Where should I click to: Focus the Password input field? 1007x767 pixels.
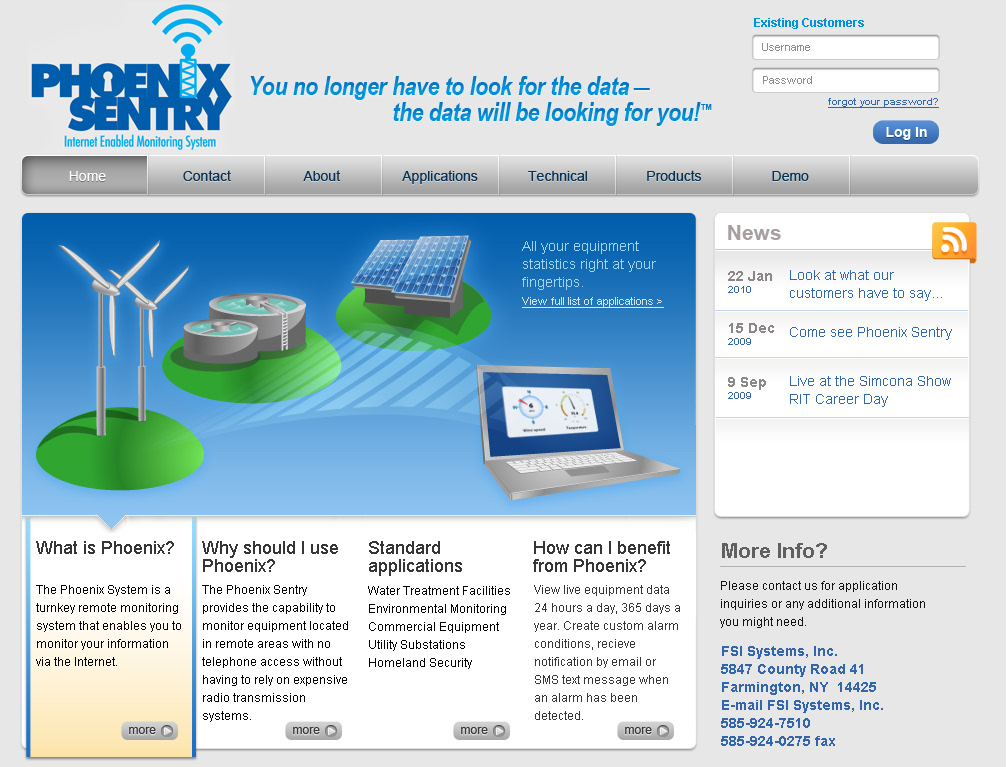[x=845, y=80]
